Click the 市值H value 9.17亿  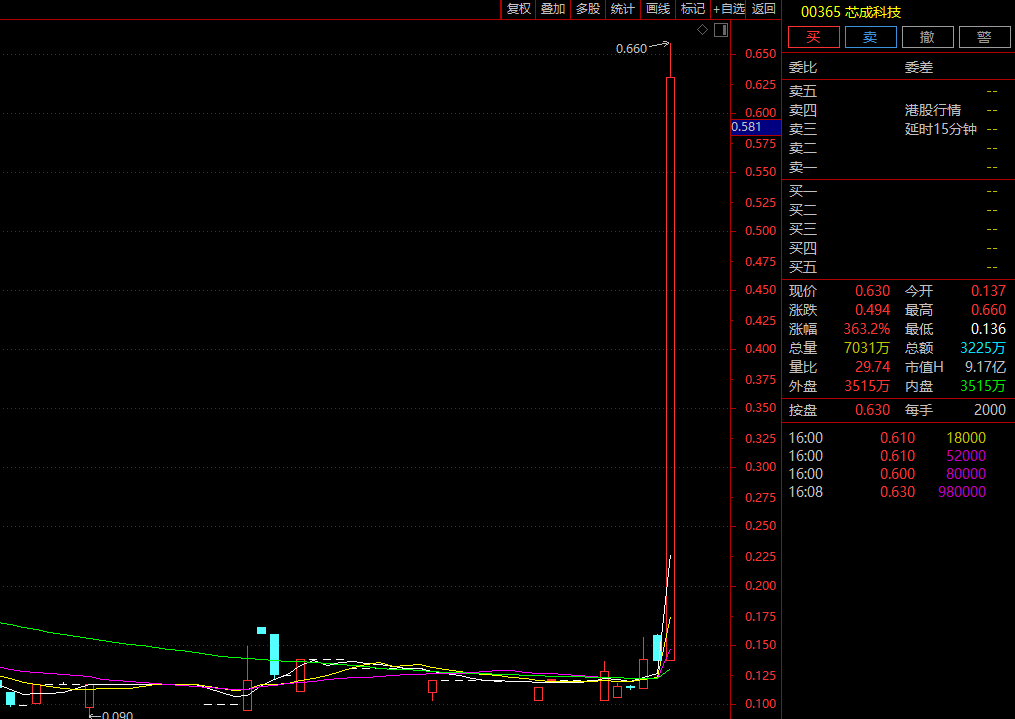pyautogui.click(x=986, y=367)
